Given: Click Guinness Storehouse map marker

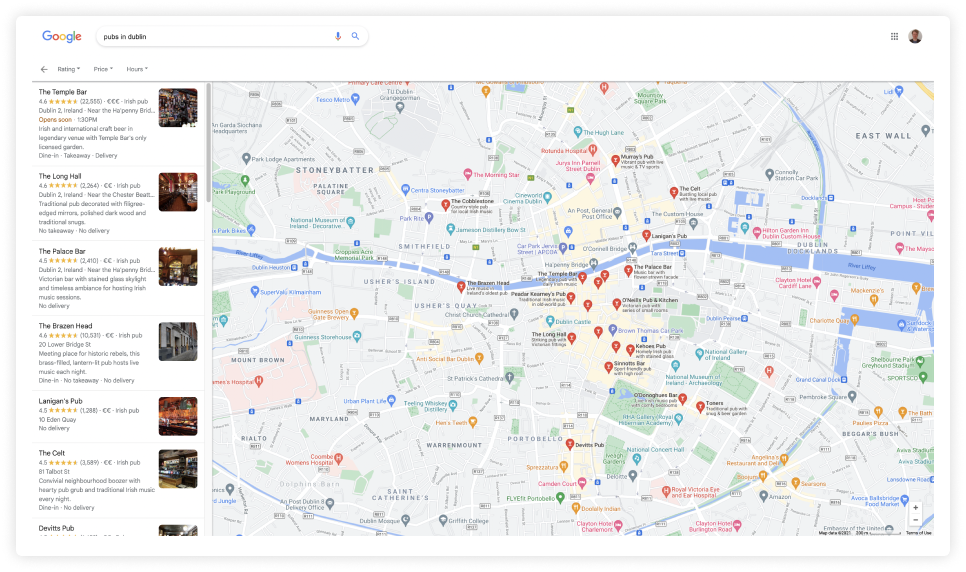Looking at the screenshot, I should pyautogui.click(x=357, y=337).
